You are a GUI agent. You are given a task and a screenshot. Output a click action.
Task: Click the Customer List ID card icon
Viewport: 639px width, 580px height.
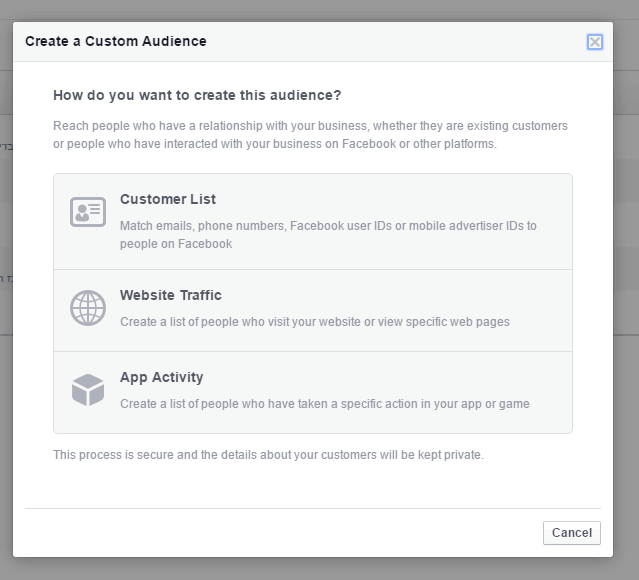[x=88, y=212]
